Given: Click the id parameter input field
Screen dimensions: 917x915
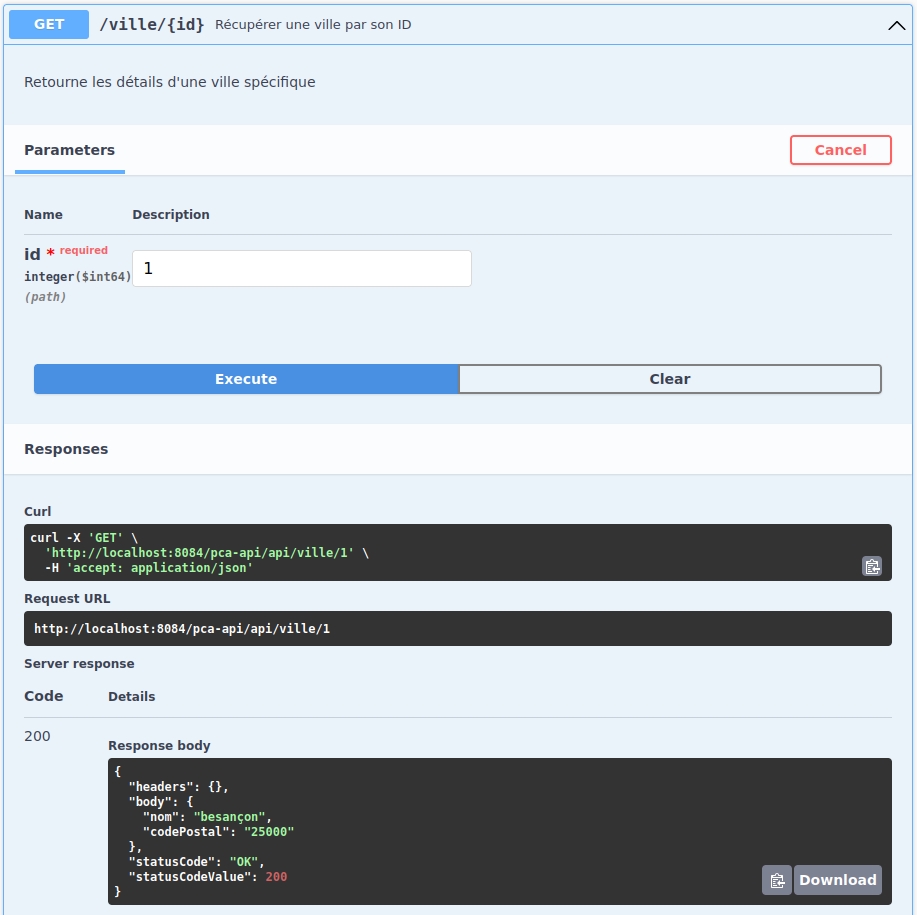Looking at the screenshot, I should coord(302,268).
